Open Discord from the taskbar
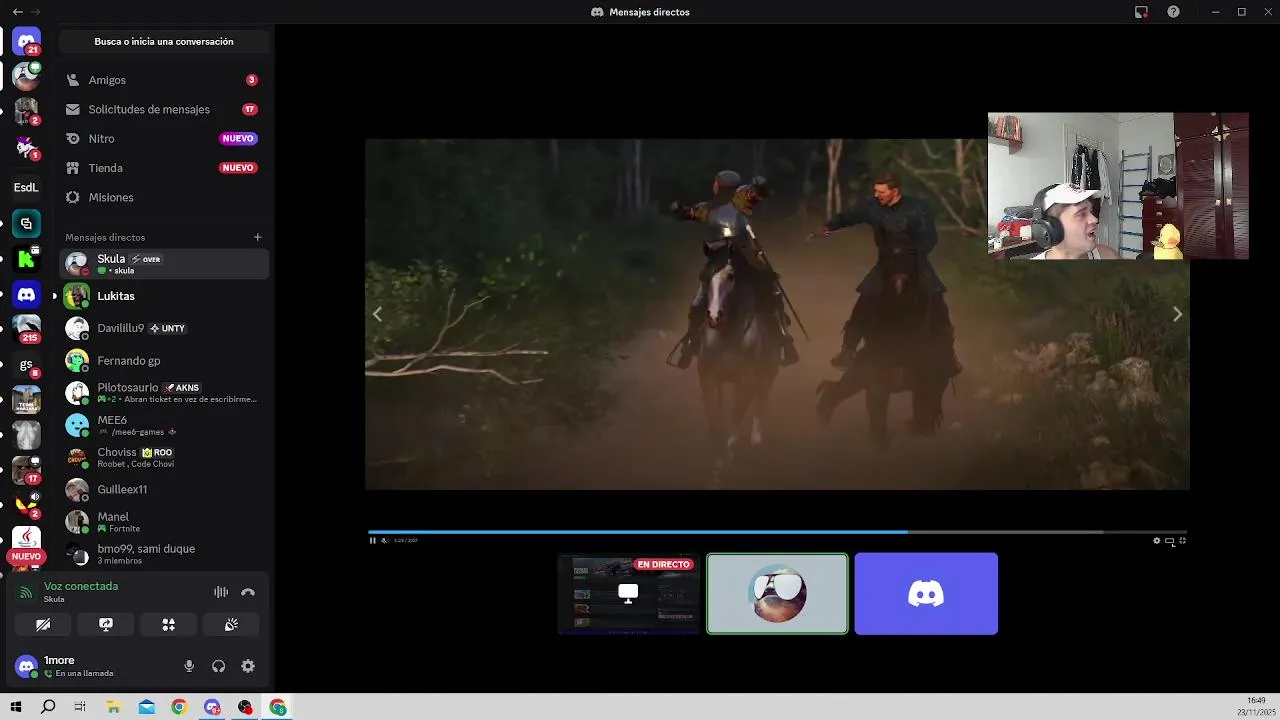The width and height of the screenshot is (1280, 720). pyautogui.click(x=212, y=707)
